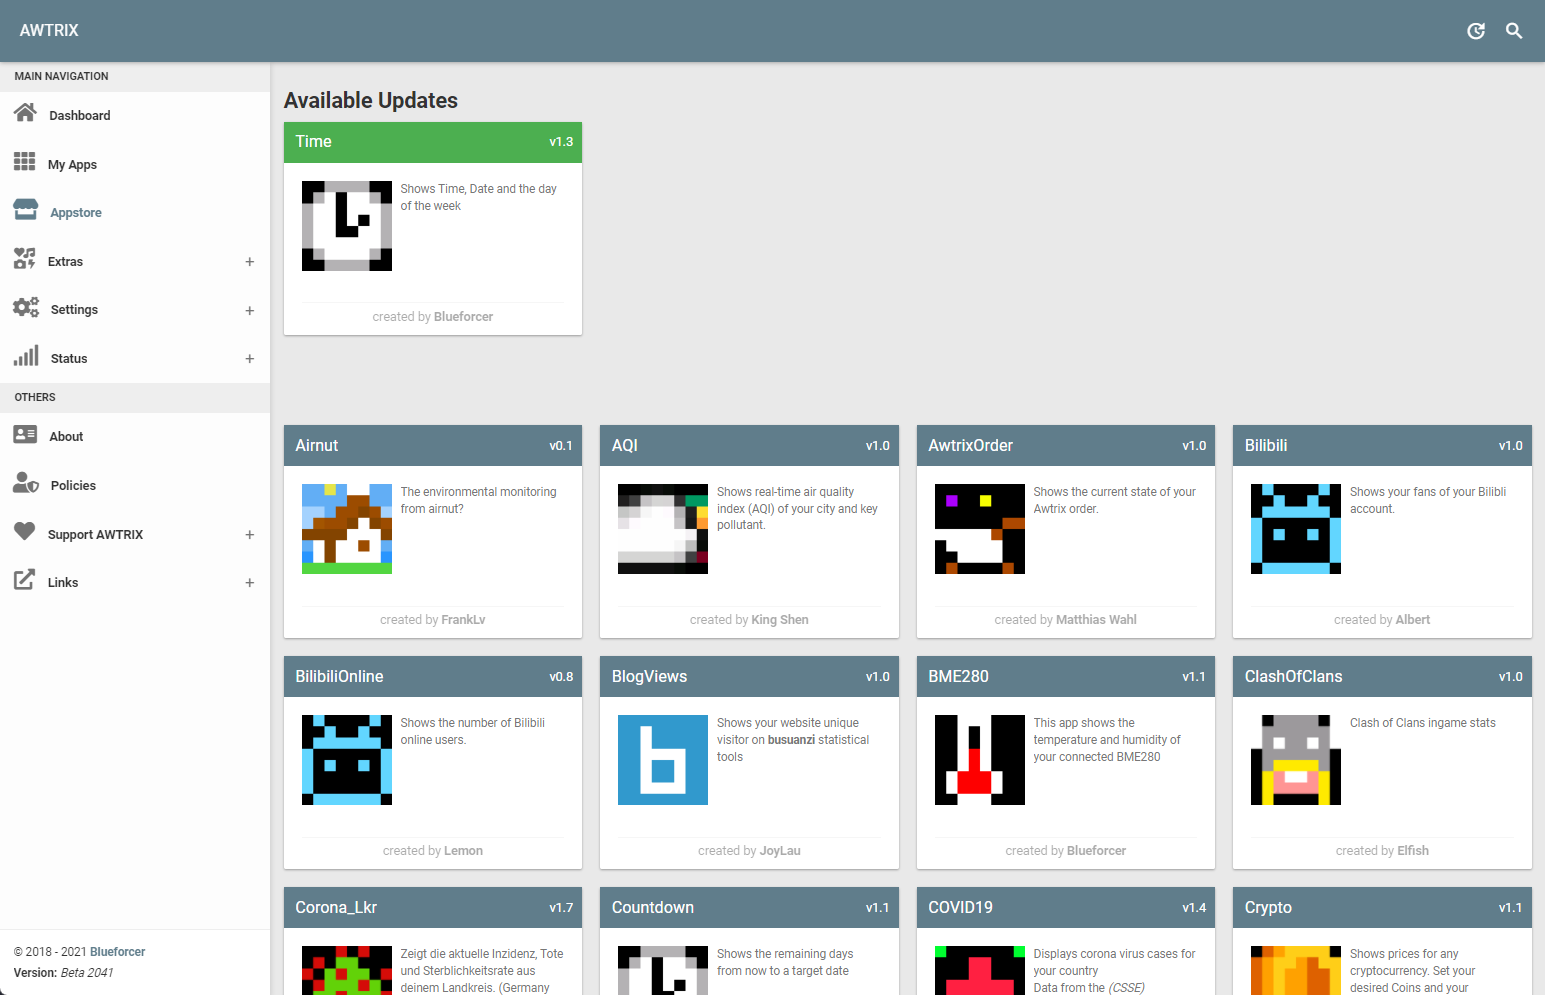Click the green Time update card header
Viewport: 1545px width, 995px height.
(433, 142)
